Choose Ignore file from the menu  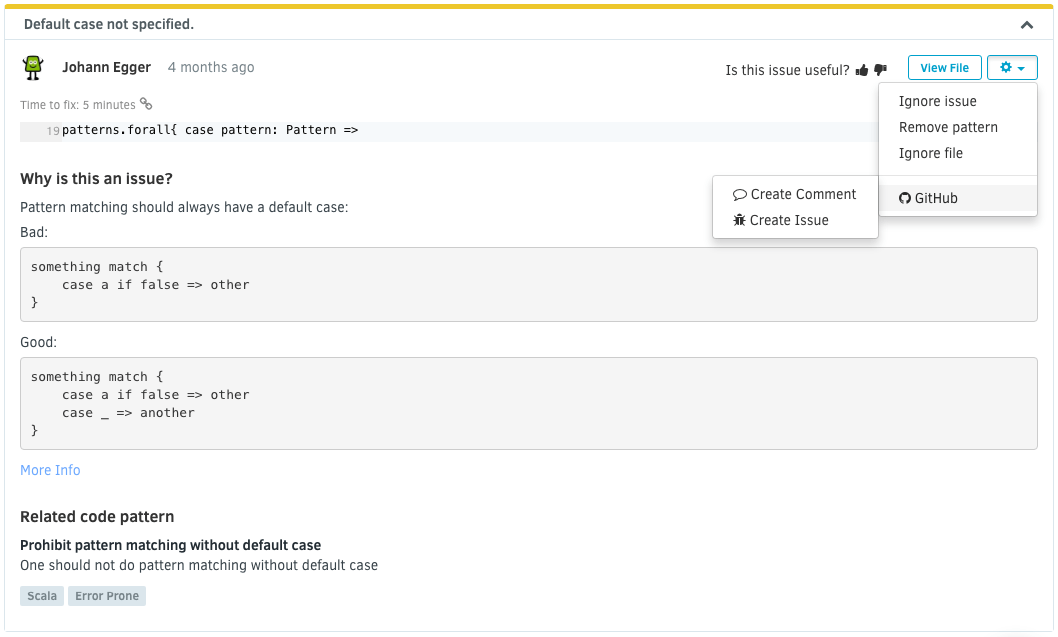point(930,153)
